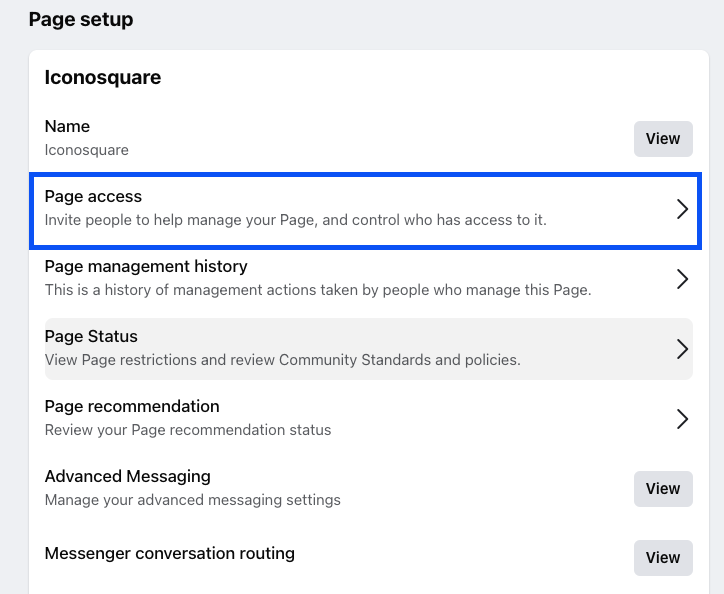Select the Page access title text
This screenshot has height=594, width=724.
(93, 197)
